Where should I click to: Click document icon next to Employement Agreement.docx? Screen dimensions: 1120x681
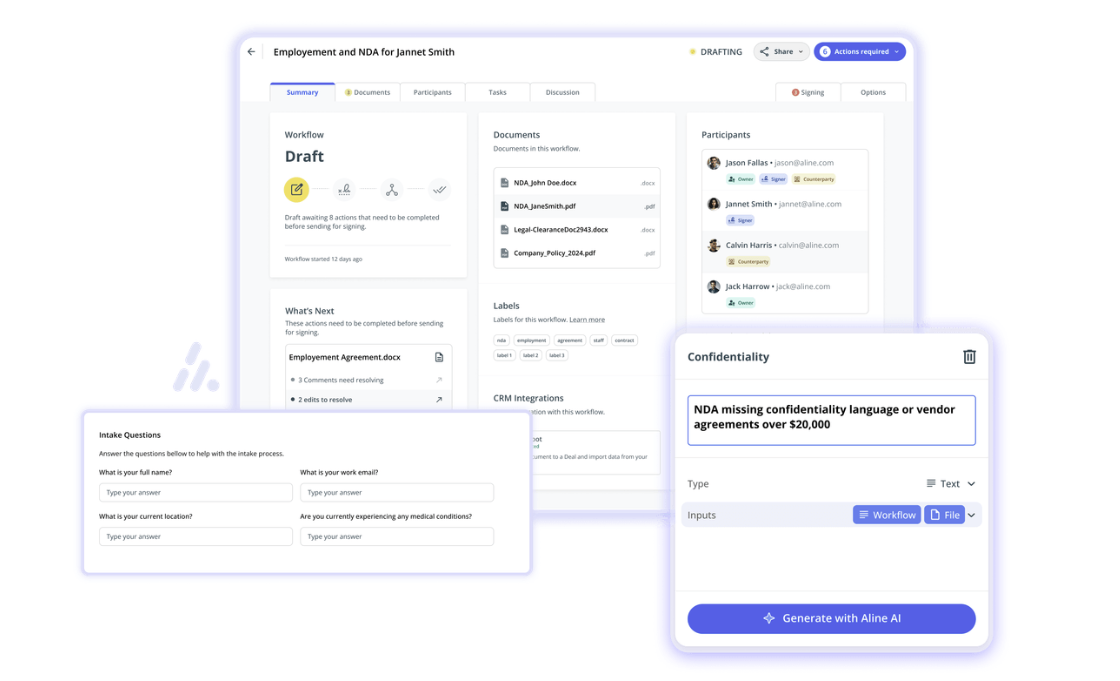click(x=439, y=357)
